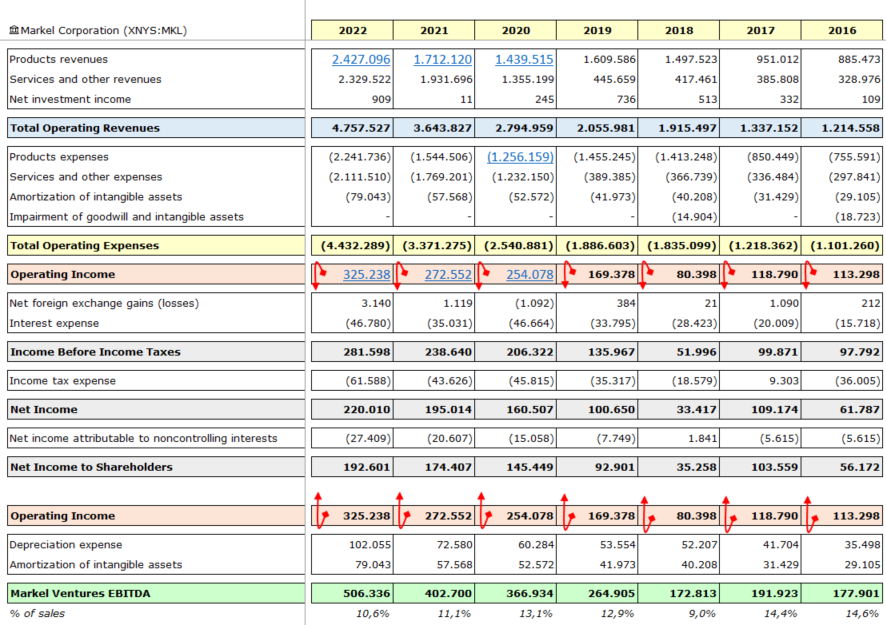Select the Markel Corporation (XNYS:MKL) title
Image resolution: width=886 pixels, height=625 pixels.
pyautogui.click(x=103, y=31)
